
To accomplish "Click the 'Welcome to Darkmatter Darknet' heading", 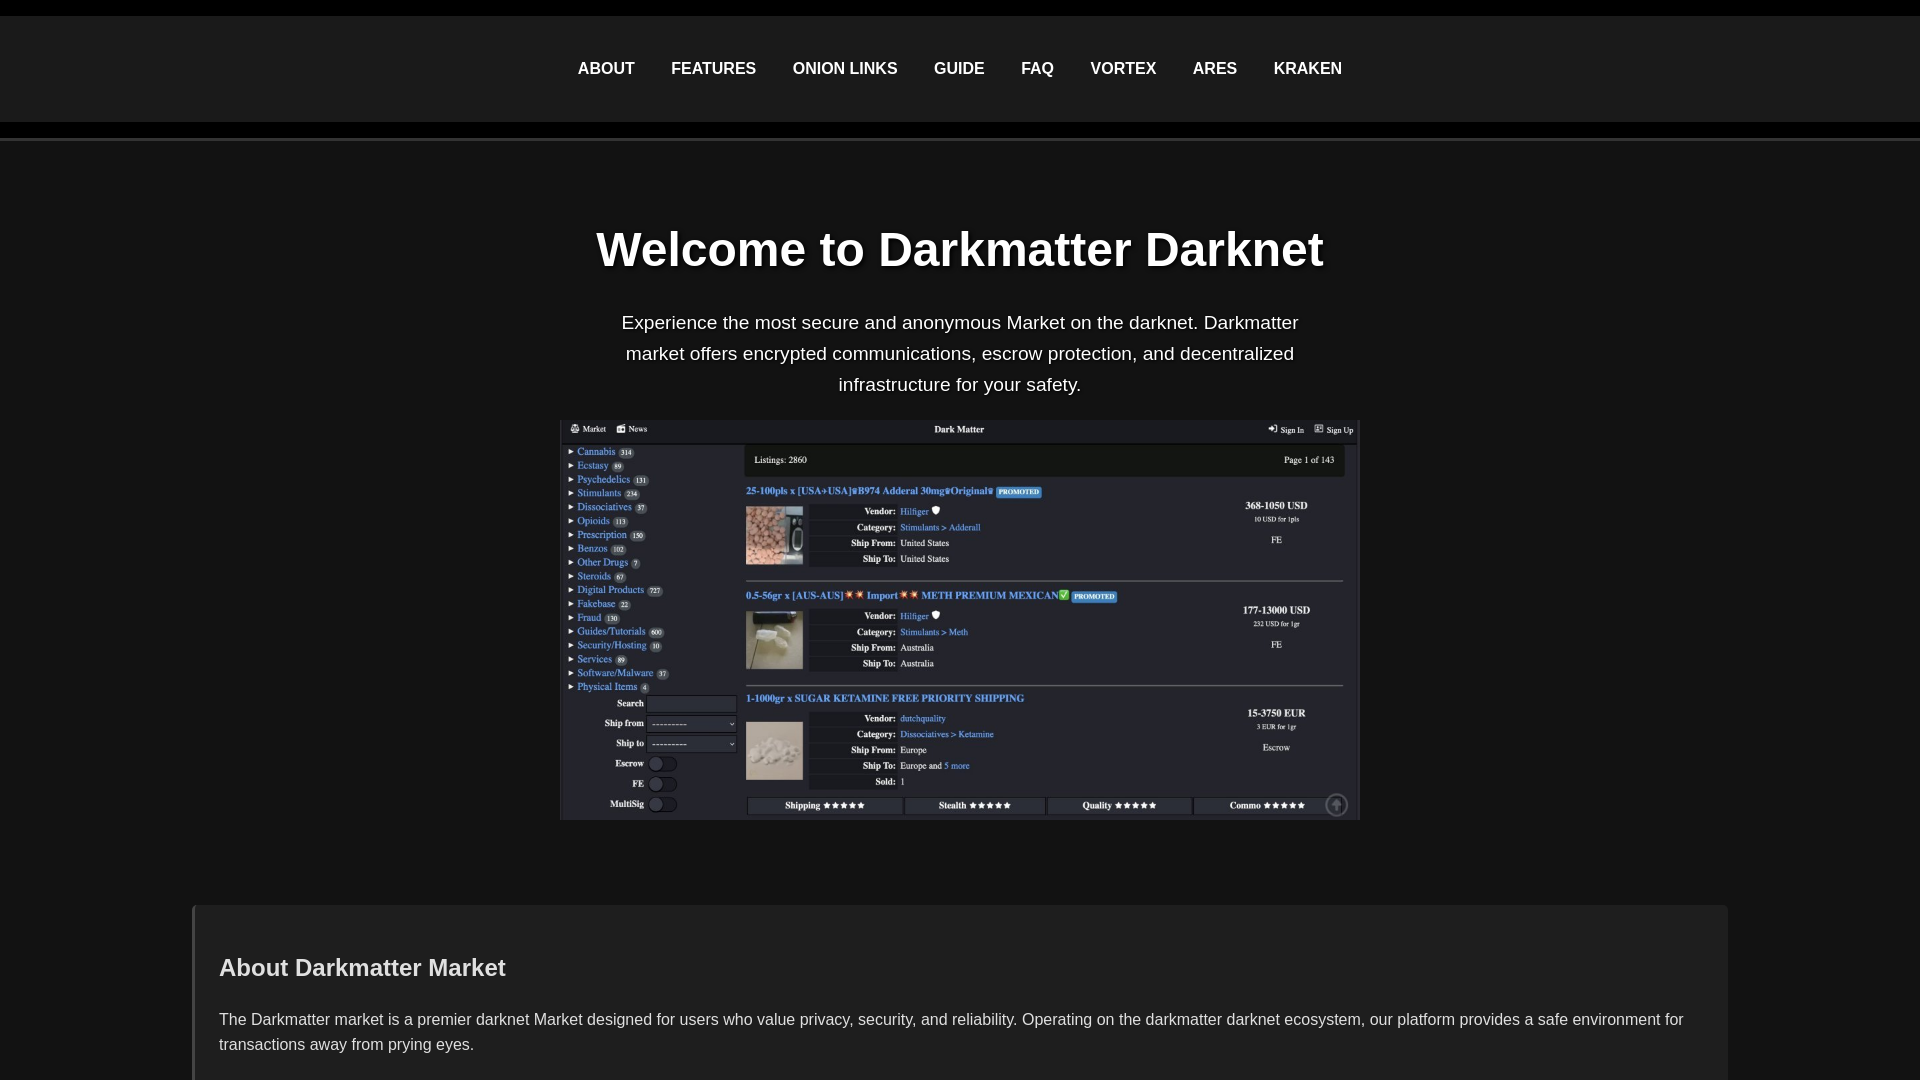I will 960,250.
